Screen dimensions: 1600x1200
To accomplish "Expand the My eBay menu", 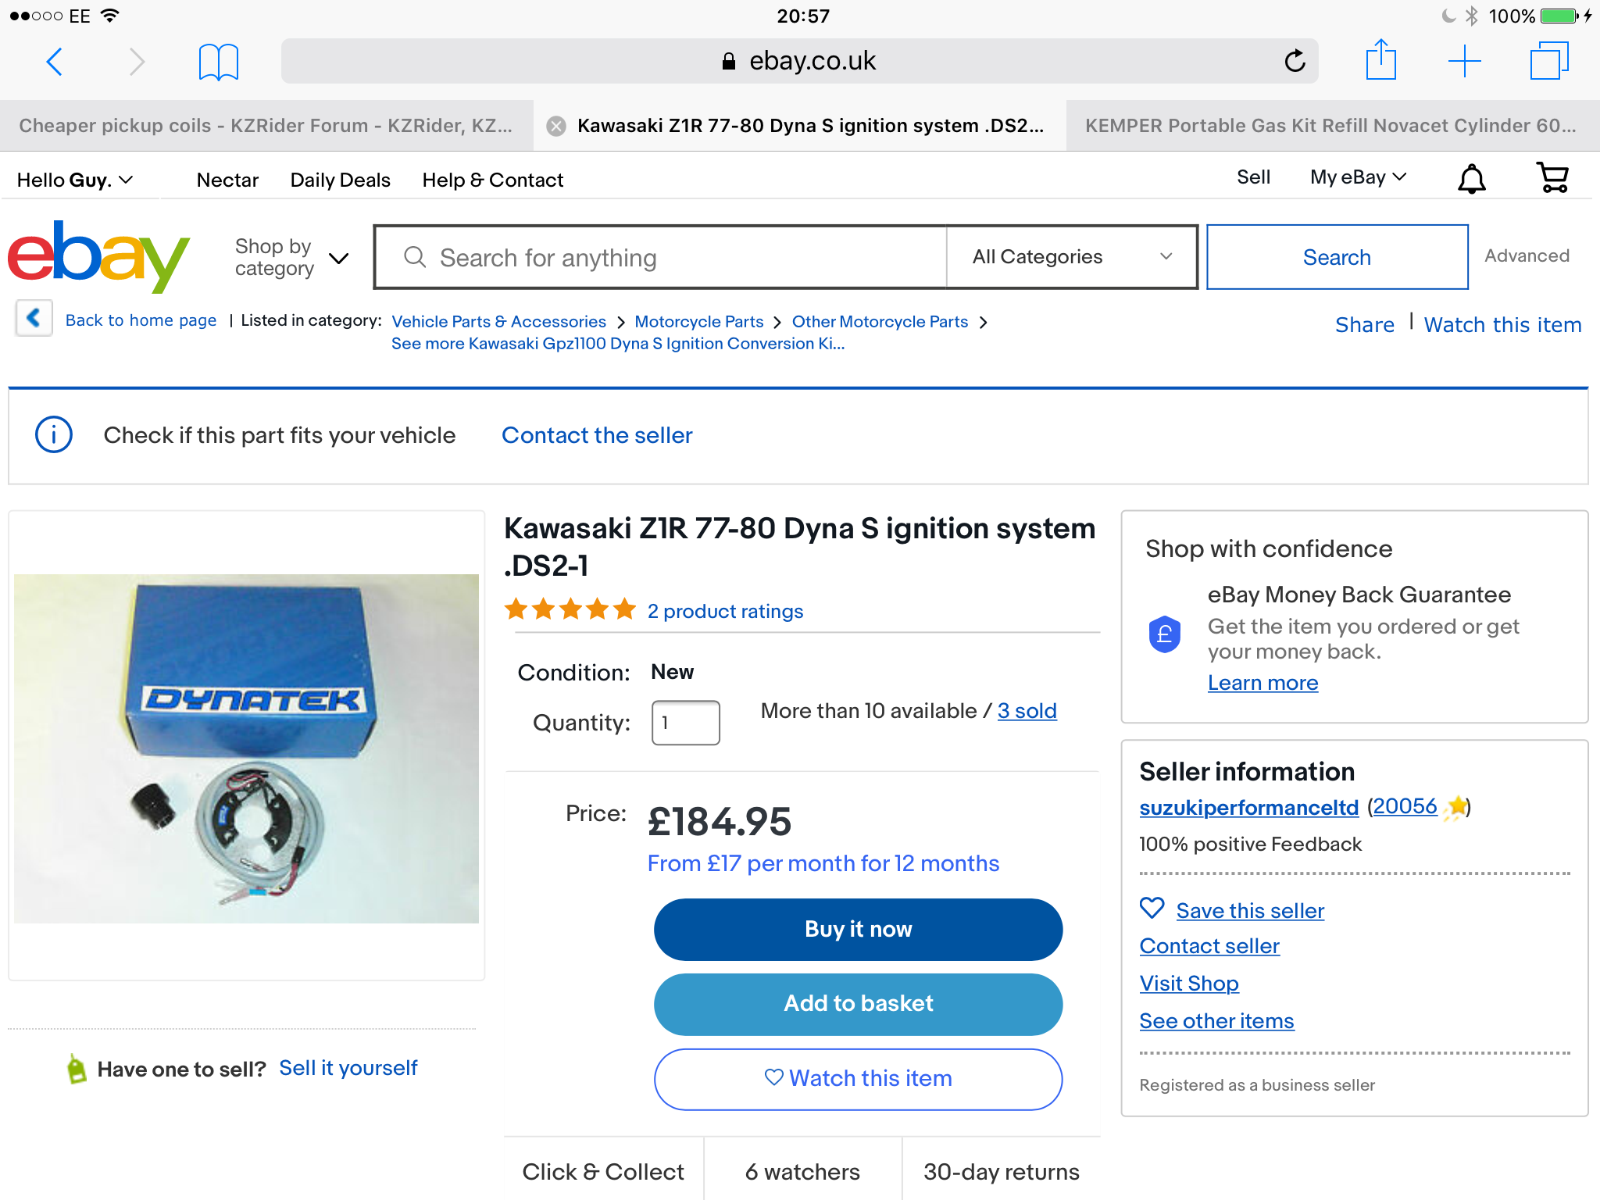I will (x=1358, y=177).
